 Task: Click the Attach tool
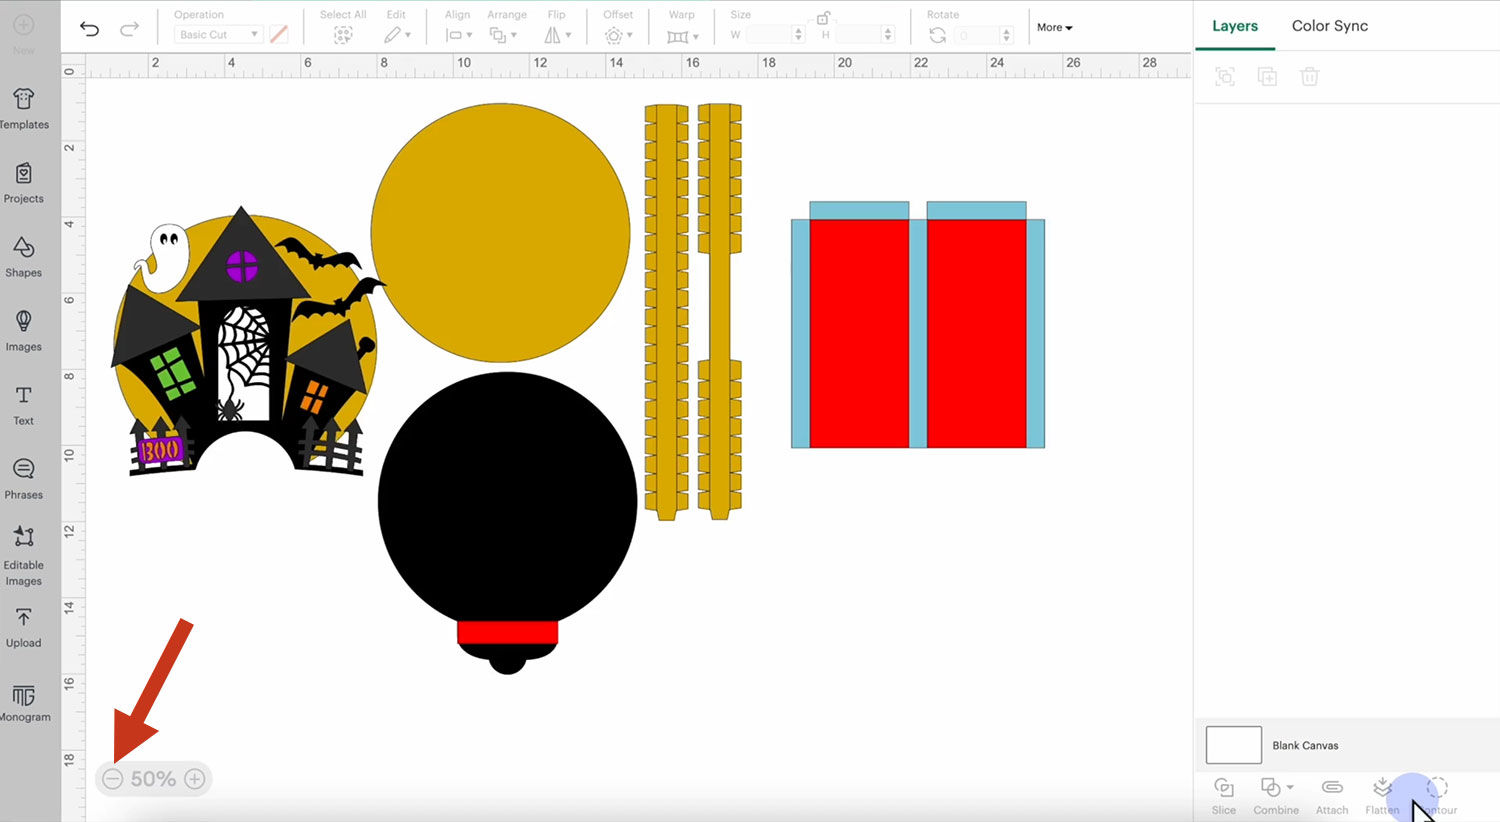[1332, 796]
